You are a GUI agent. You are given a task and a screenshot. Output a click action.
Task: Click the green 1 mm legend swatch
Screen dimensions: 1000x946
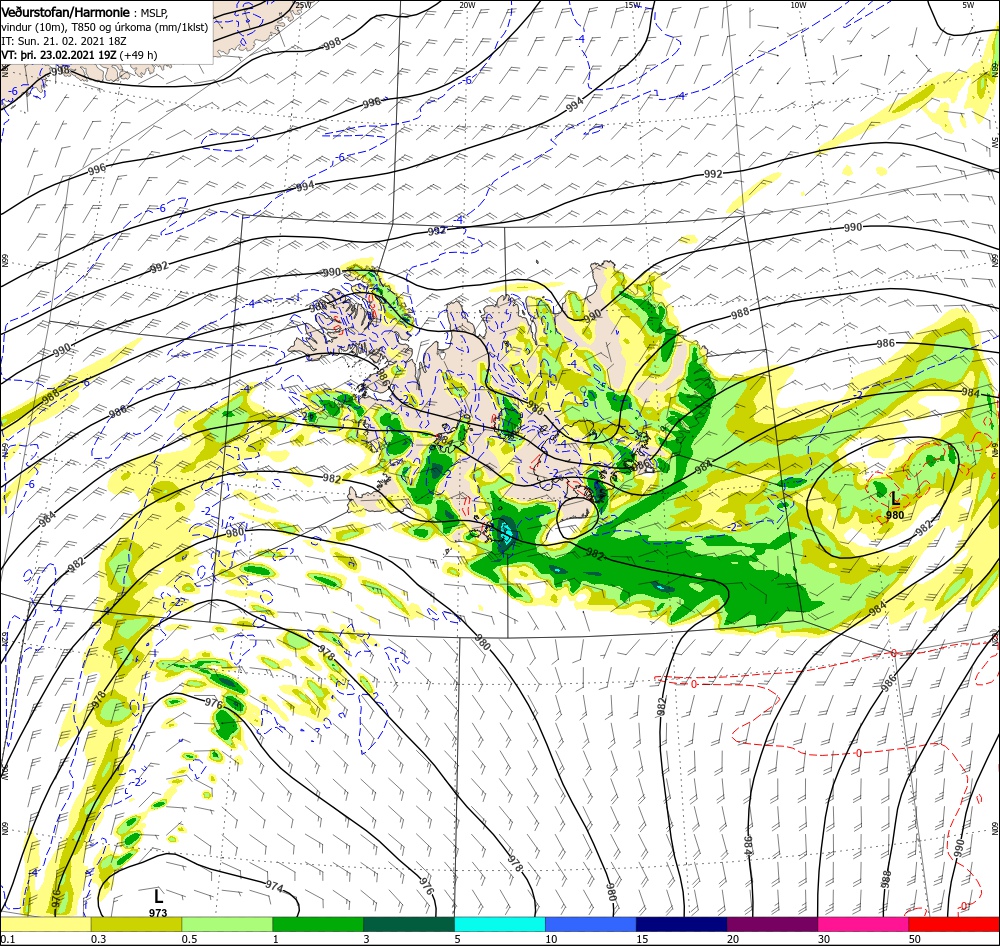[x=318, y=924]
